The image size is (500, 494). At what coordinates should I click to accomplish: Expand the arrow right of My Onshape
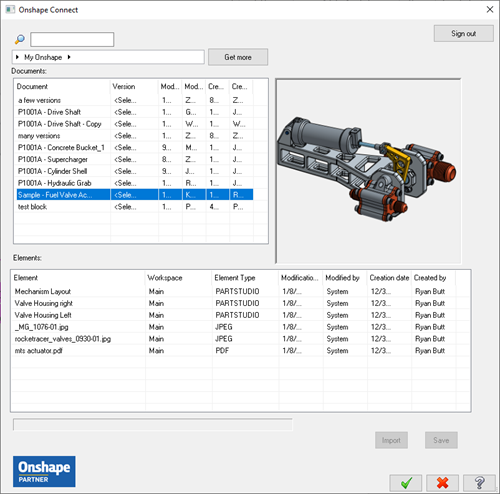(69, 57)
